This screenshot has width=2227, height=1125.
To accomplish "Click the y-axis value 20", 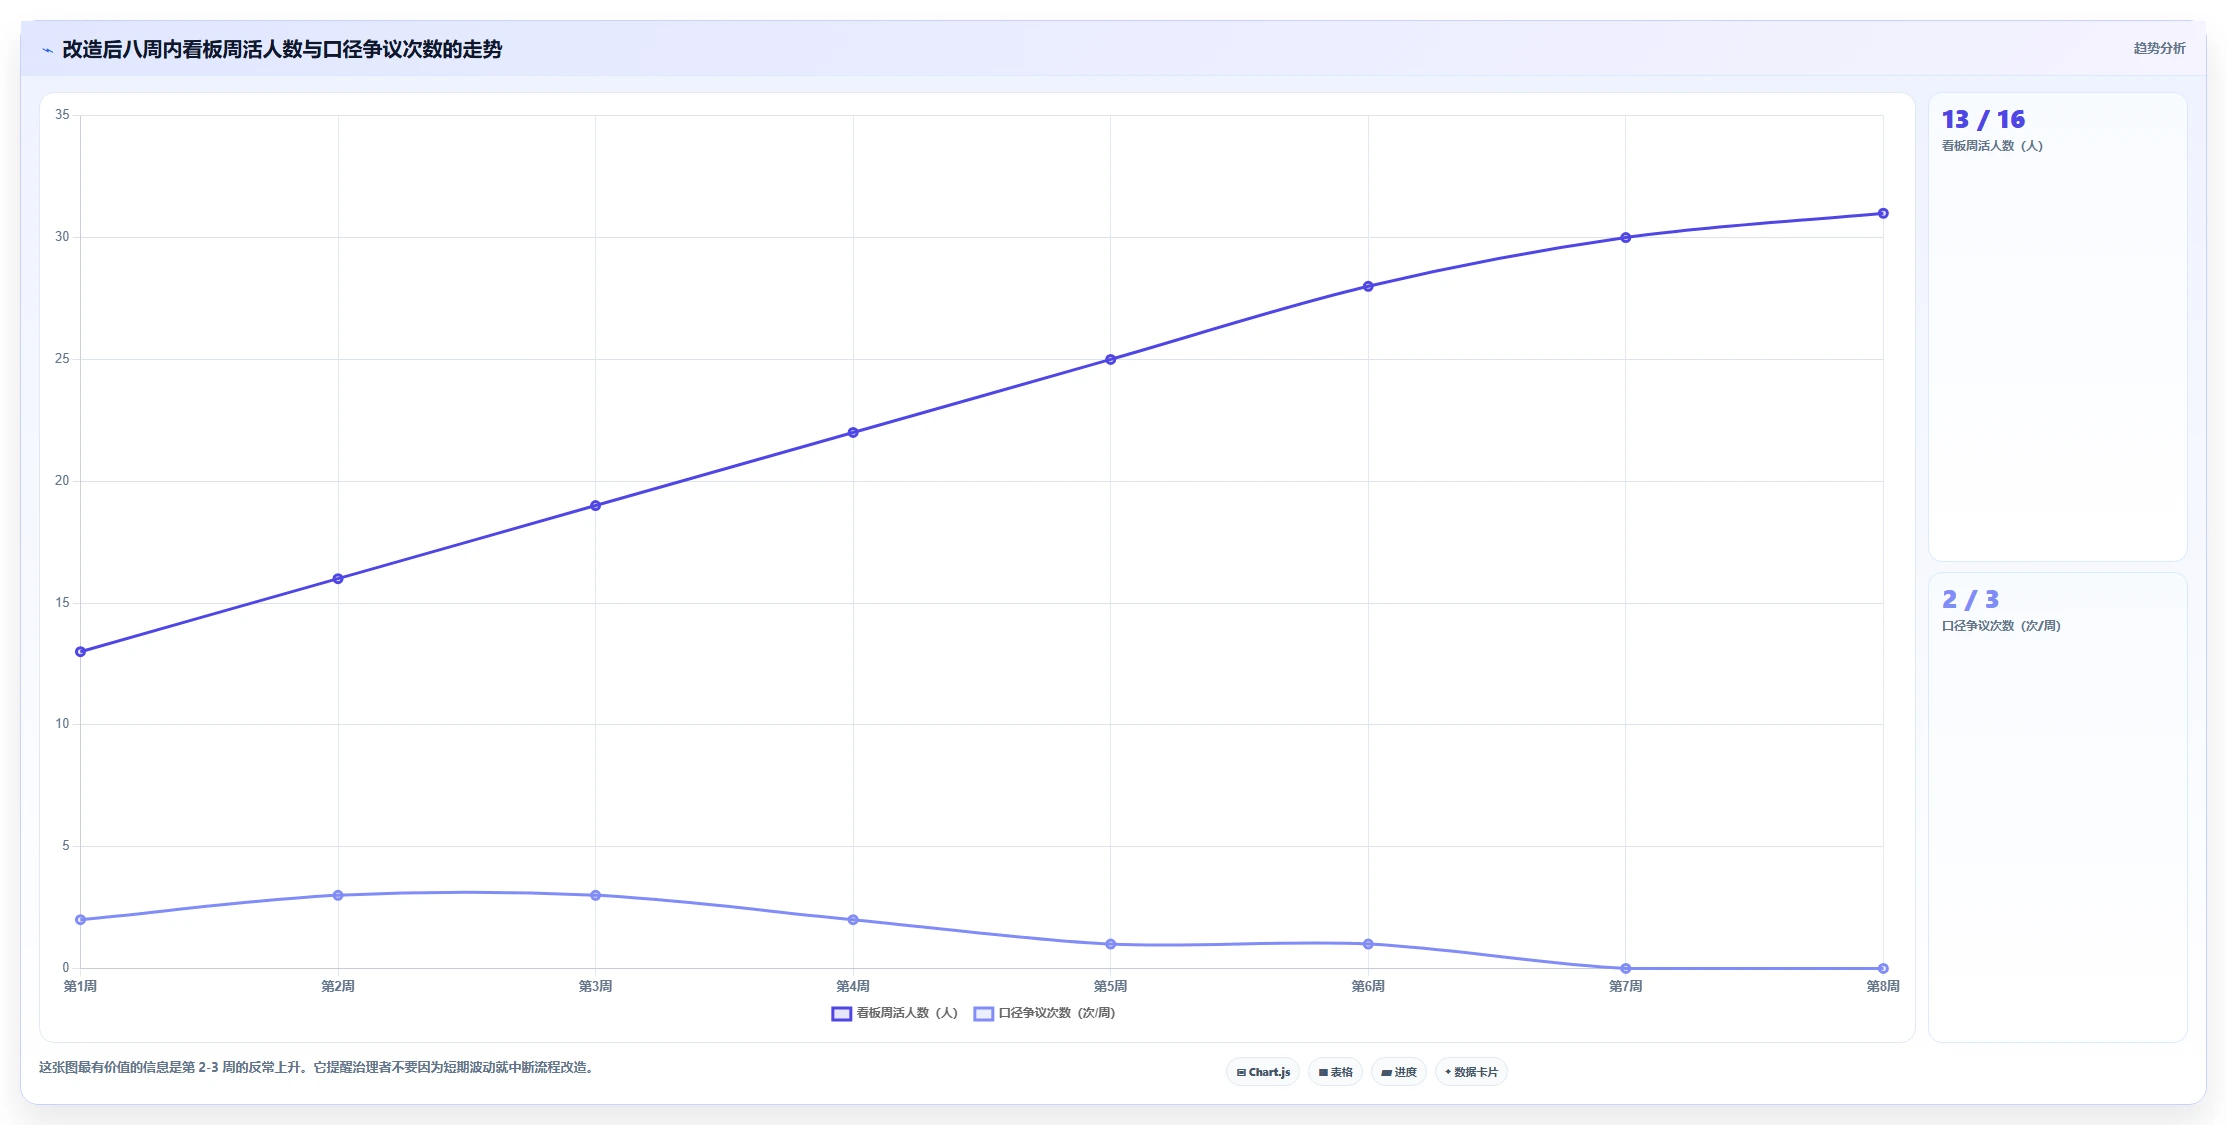I will click(62, 481).
